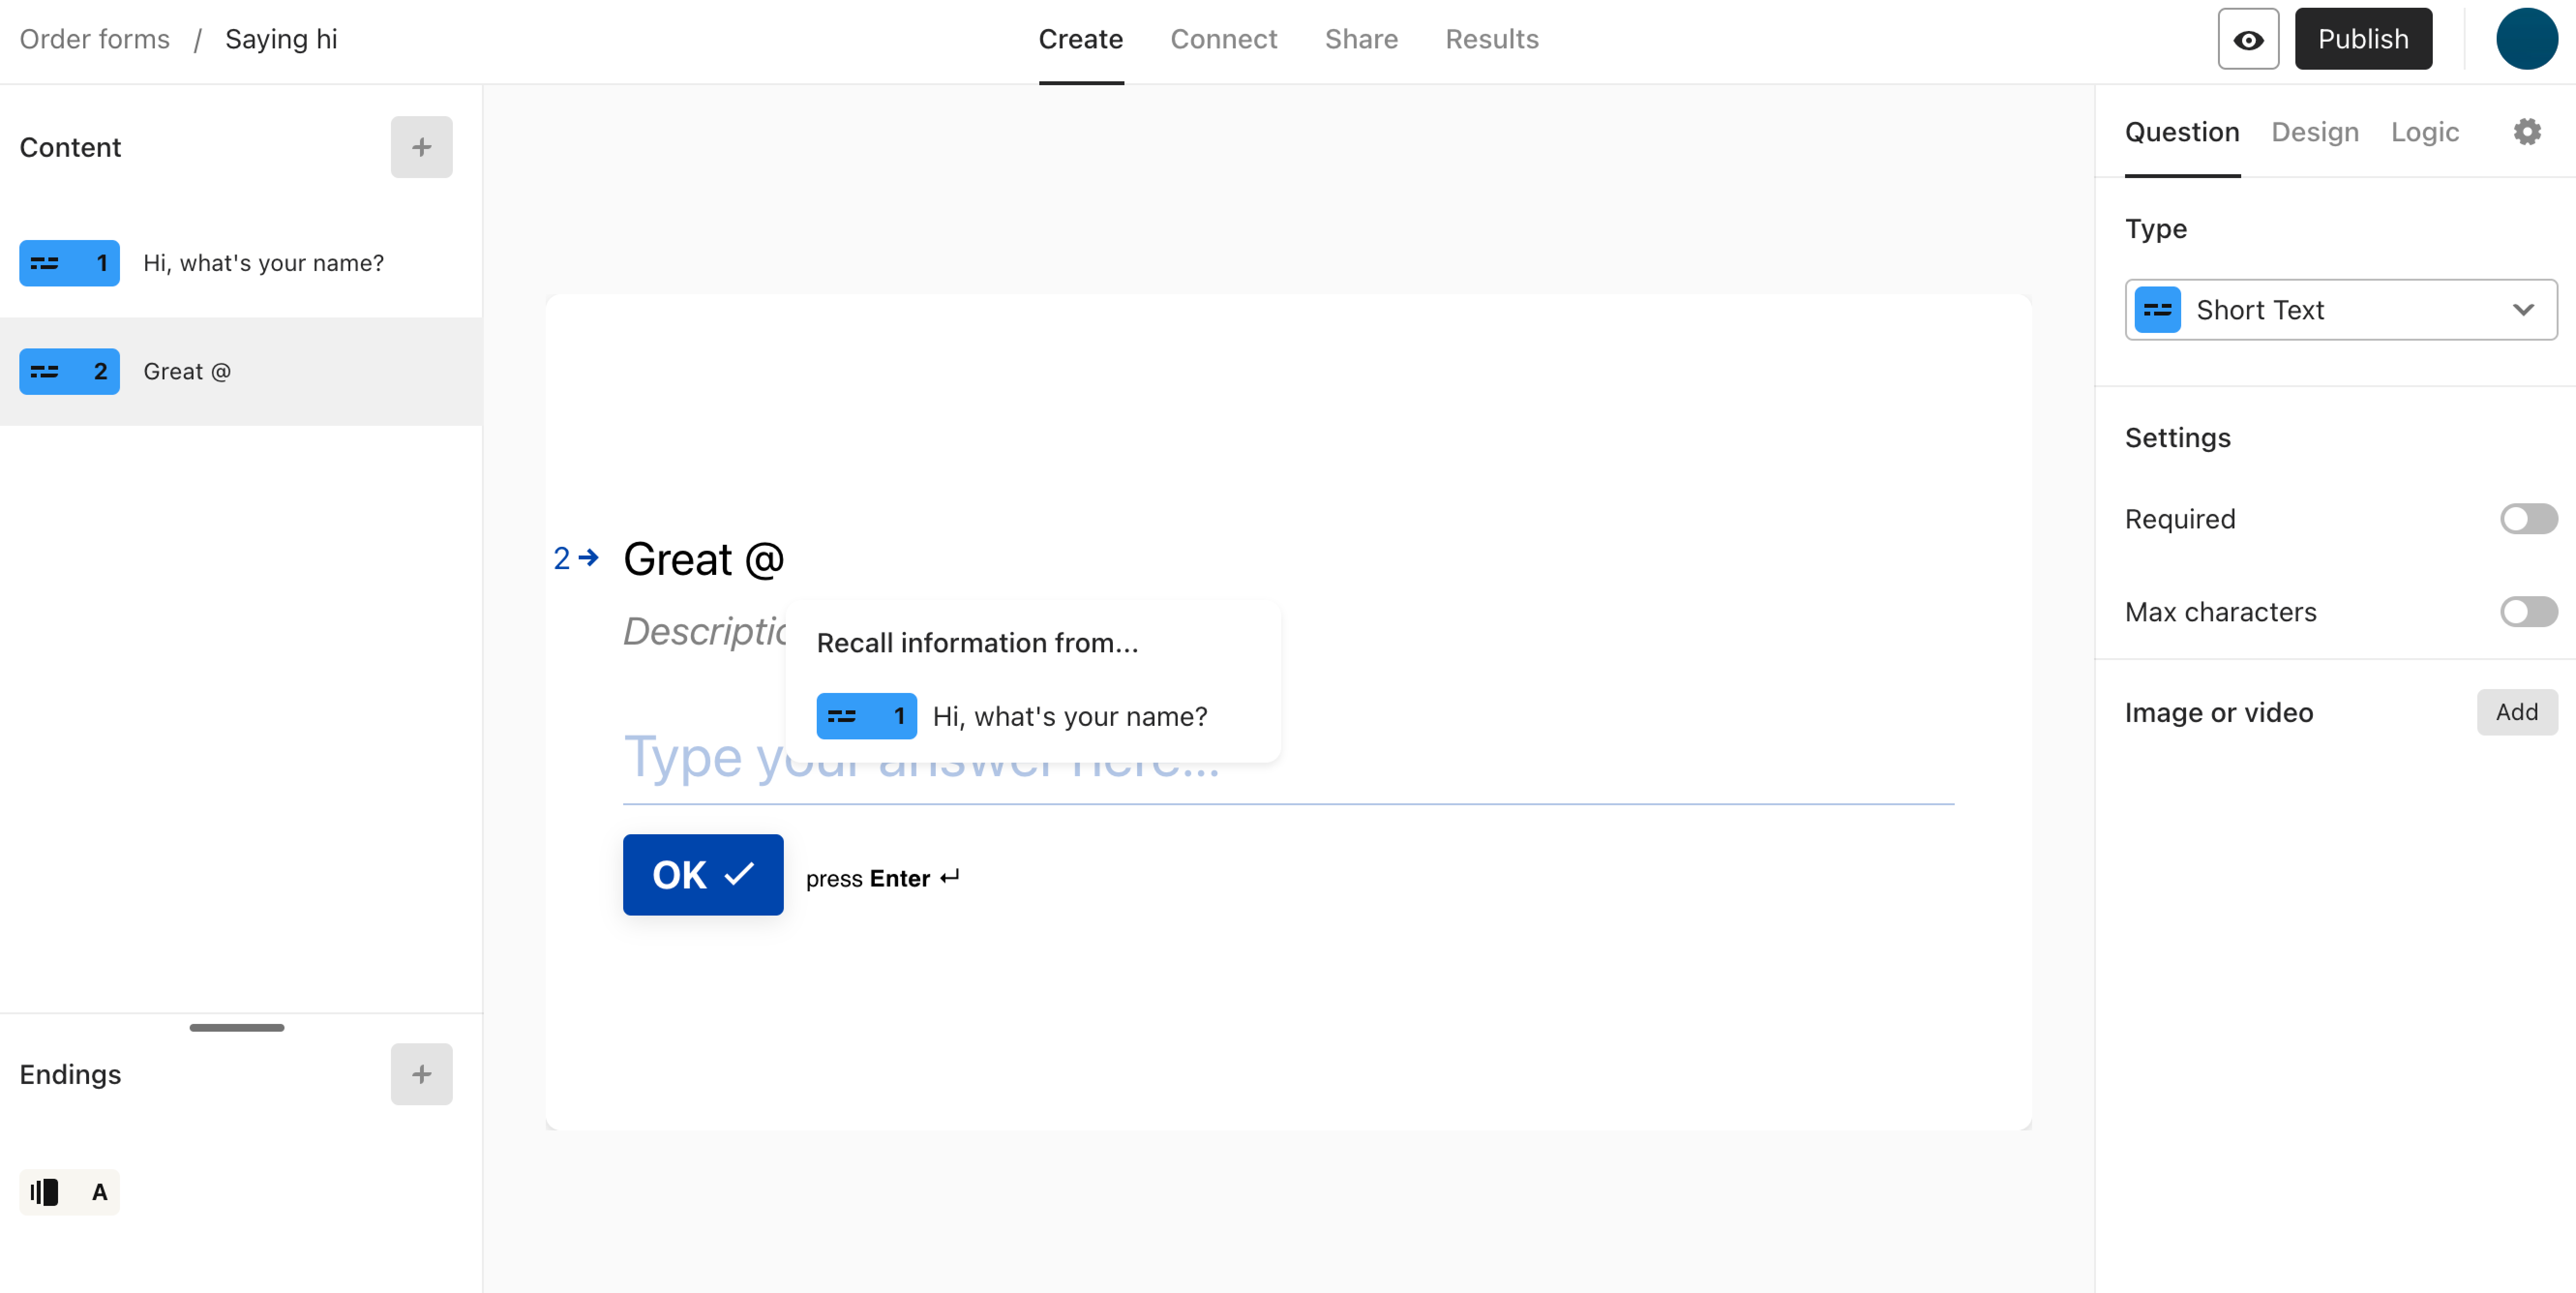The height and width of the screenshot is (1293, 2576).
Task: Add new content with the plus button
Action: (x=421, y=147)
